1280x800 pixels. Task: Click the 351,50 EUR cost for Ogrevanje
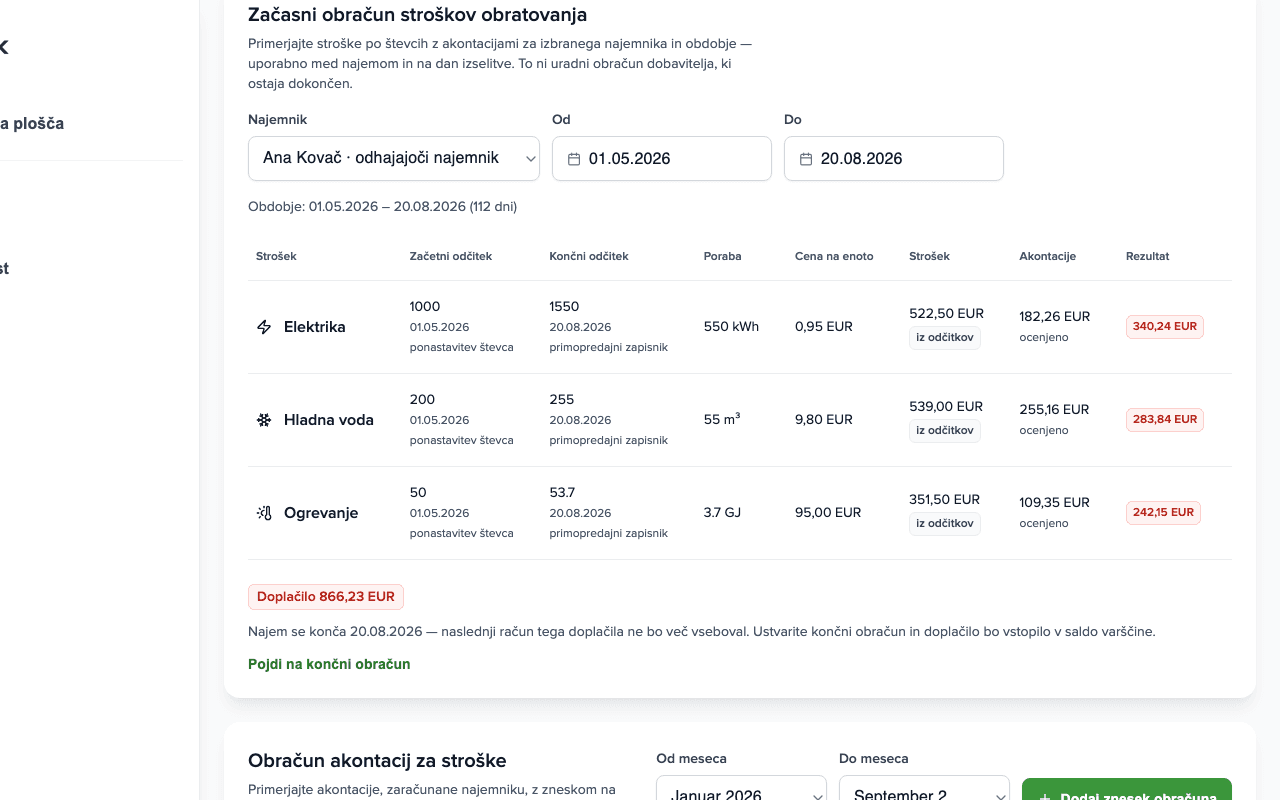(945, 500)
